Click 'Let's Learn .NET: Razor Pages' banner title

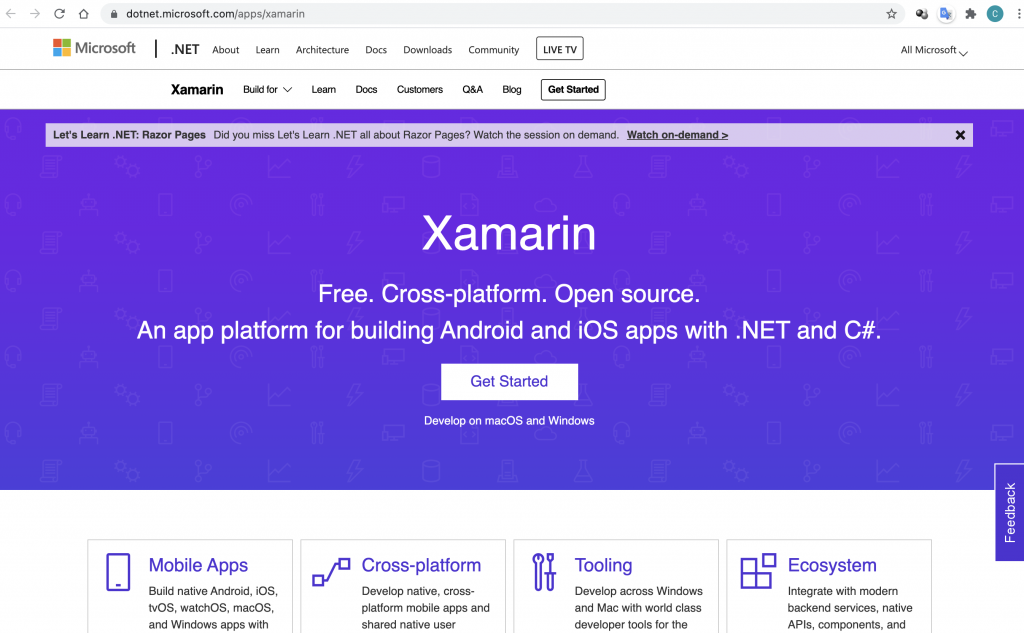pos(129,135)
